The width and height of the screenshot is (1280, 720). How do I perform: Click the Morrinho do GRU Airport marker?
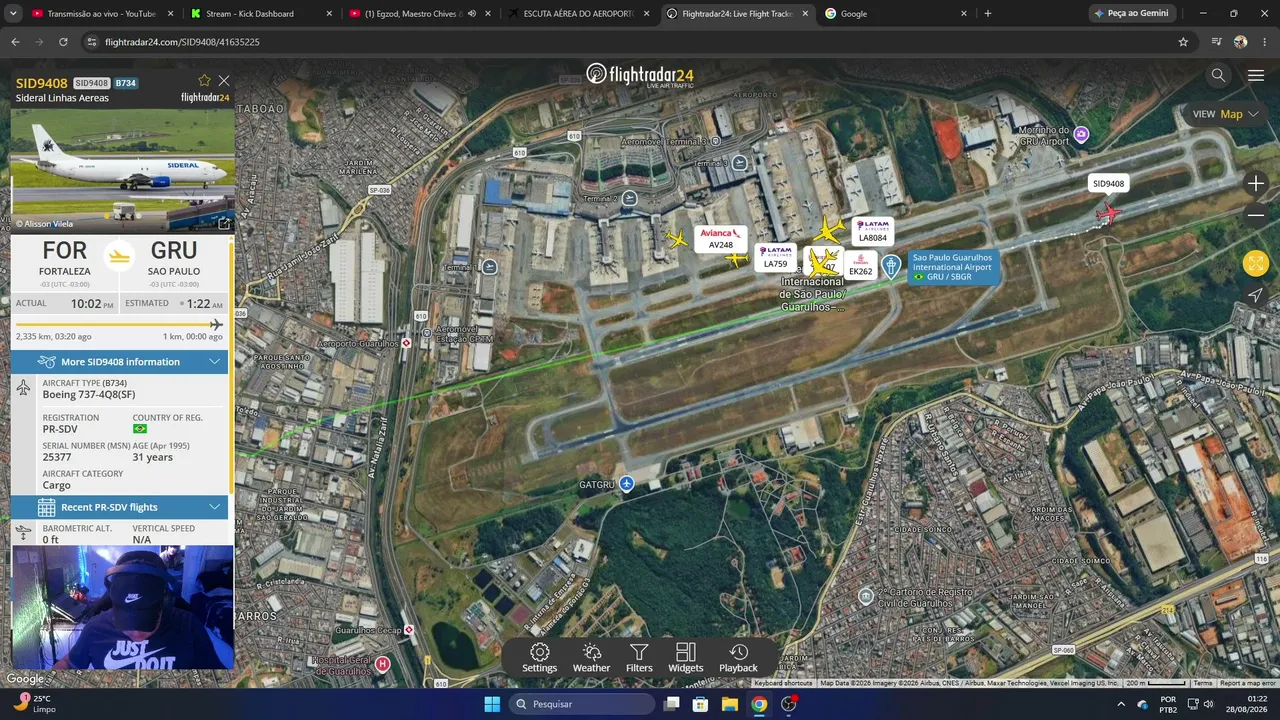(1081, 135)
